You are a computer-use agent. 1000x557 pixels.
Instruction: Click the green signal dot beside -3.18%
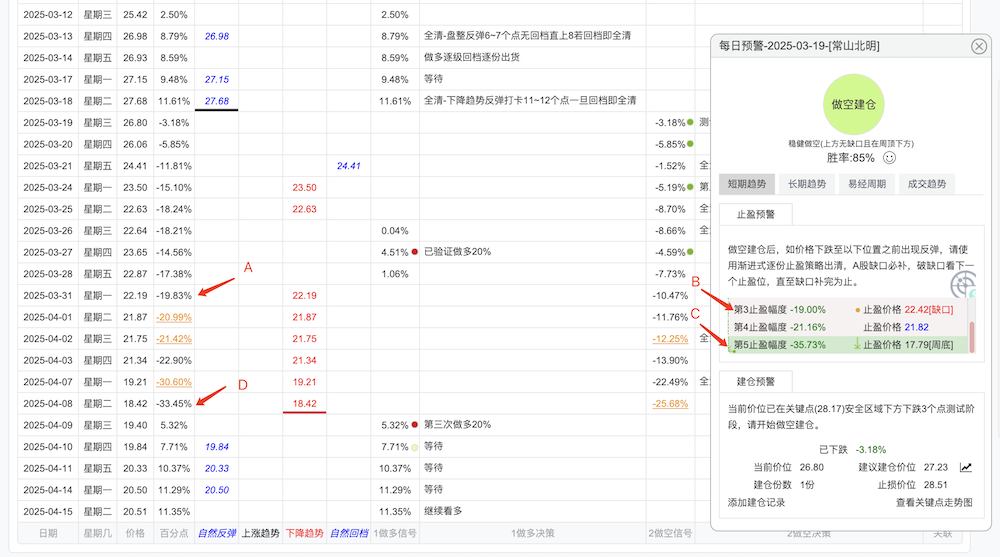coord(690,123)
